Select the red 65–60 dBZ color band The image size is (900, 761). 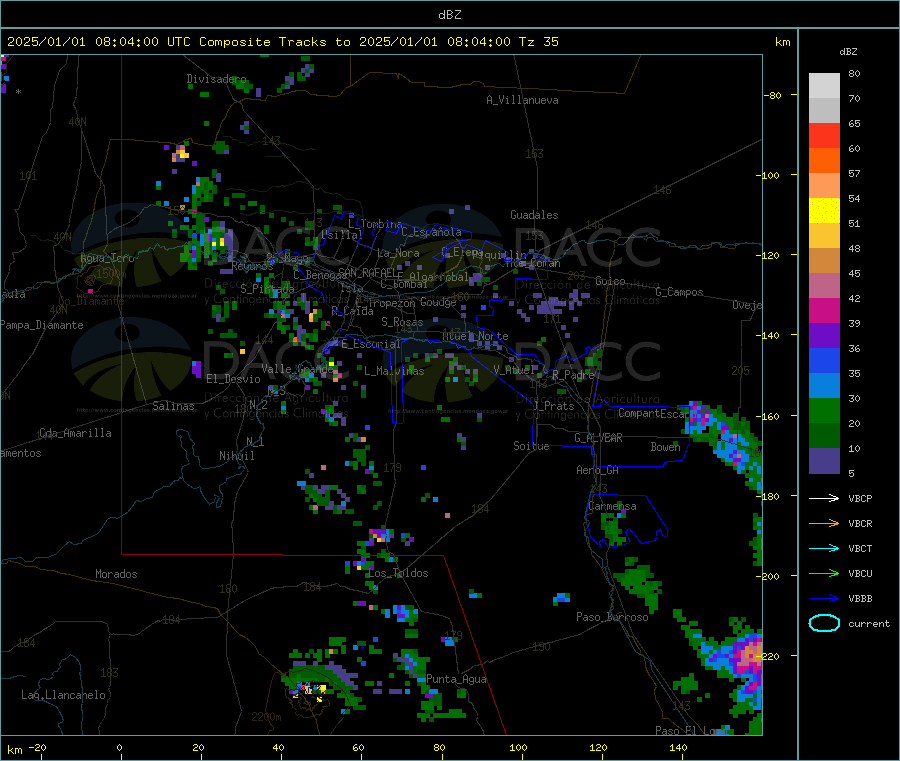tap(824, 135)
